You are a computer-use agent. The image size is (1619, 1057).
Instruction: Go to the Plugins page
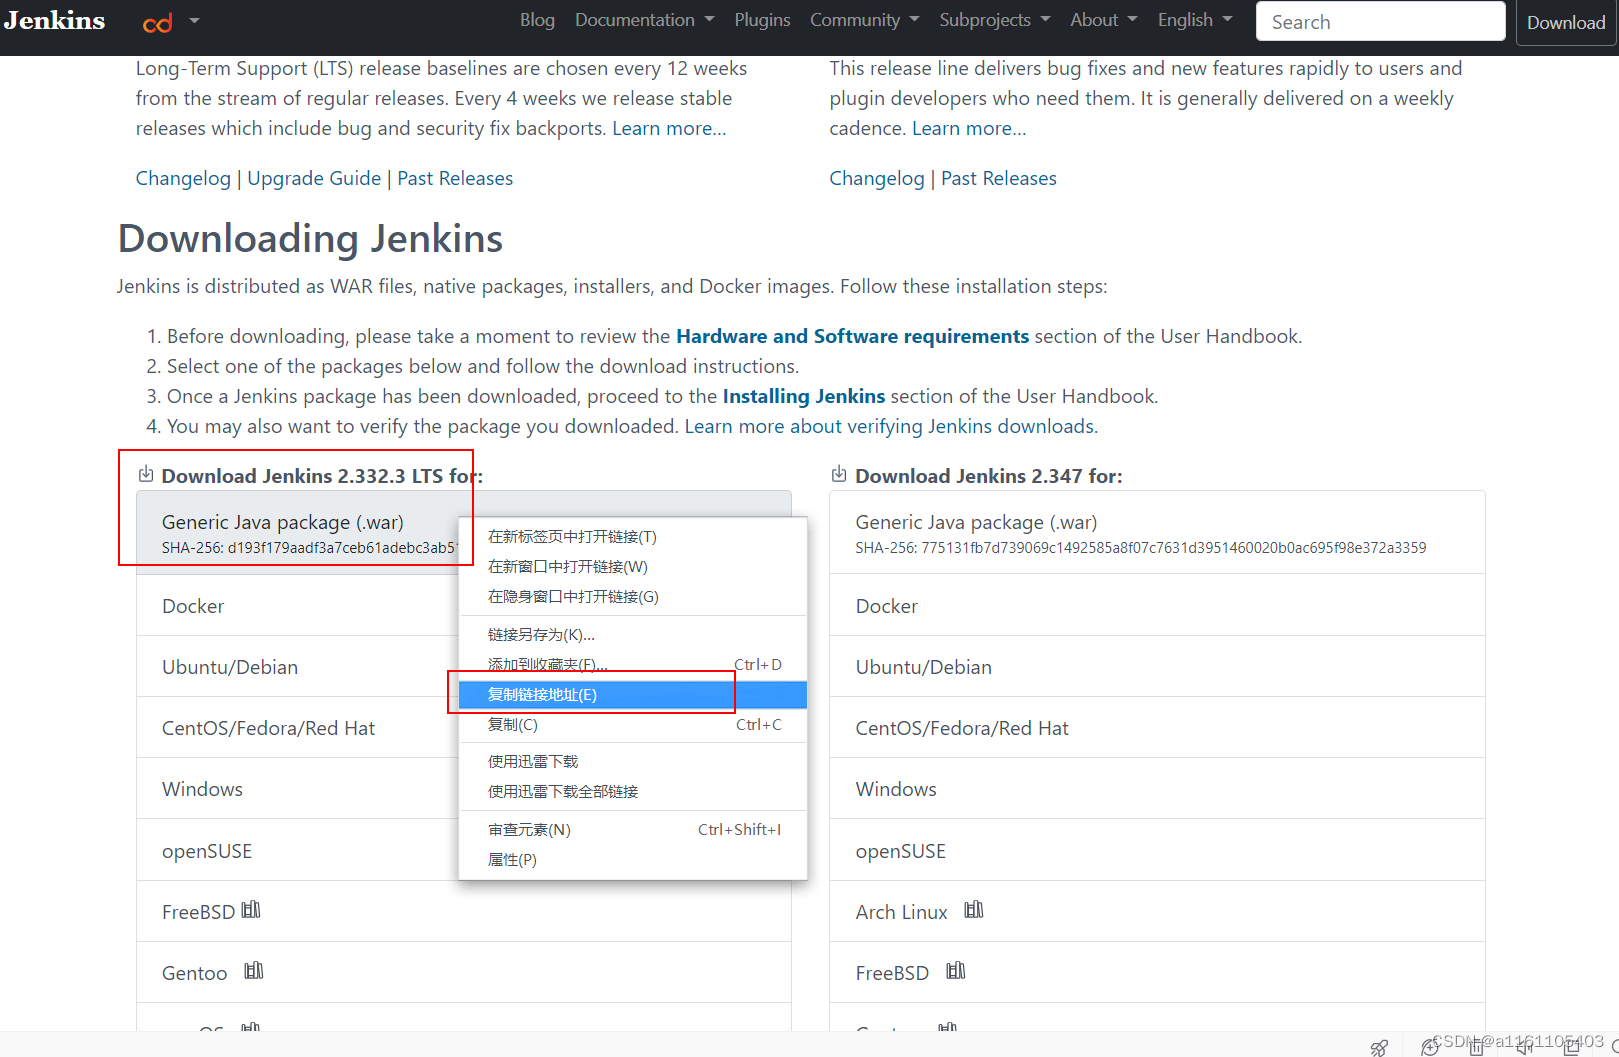(762, 20)
